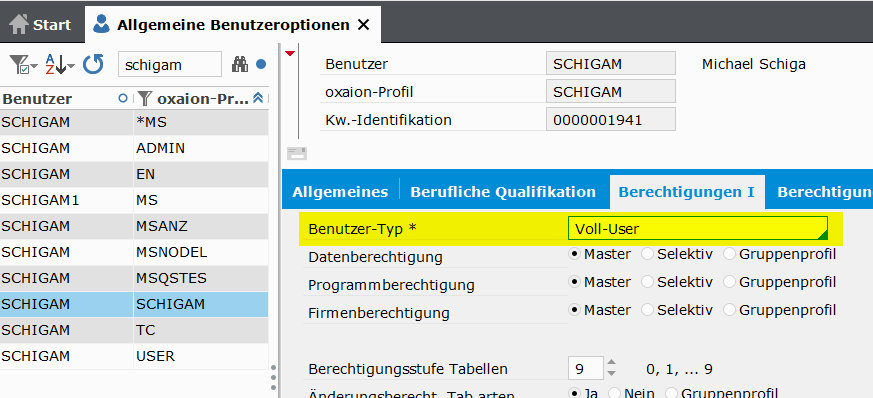
Task: Click the Kw.-Identifikation field 0000001941
Action: pyautogui.click(x=611, y=119)
